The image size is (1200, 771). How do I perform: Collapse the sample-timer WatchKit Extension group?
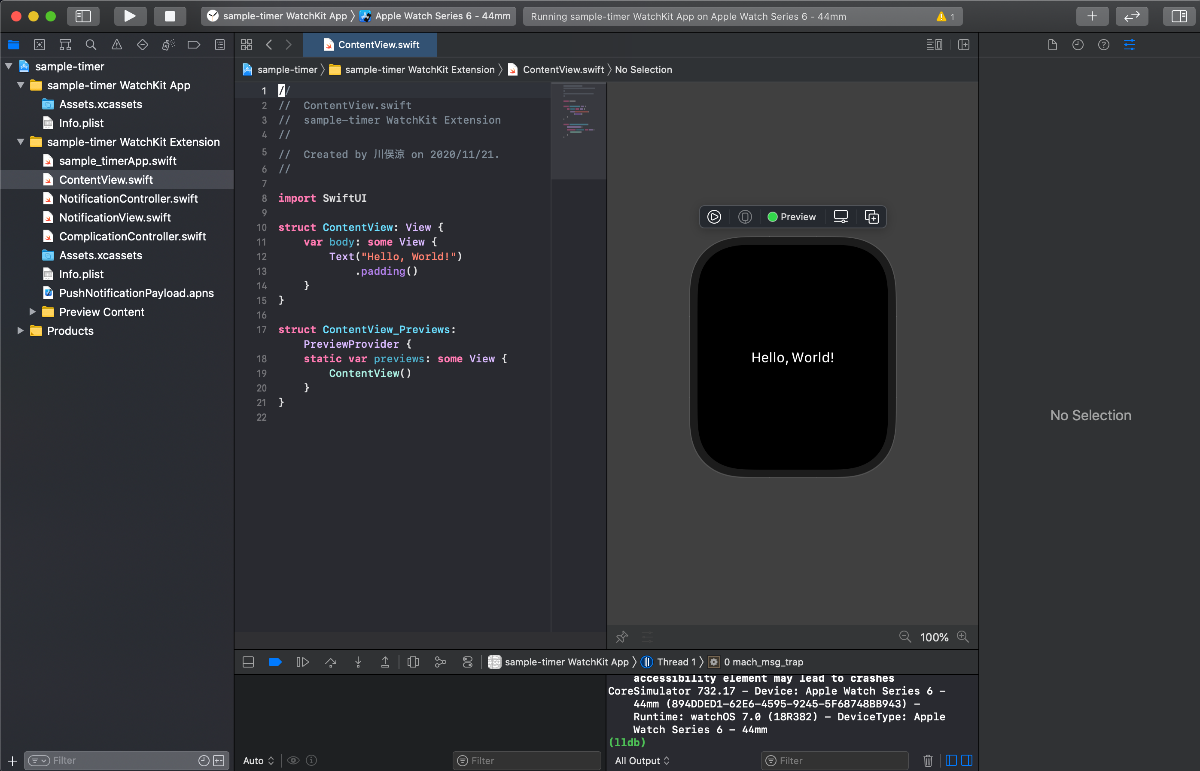coord(21,142)
